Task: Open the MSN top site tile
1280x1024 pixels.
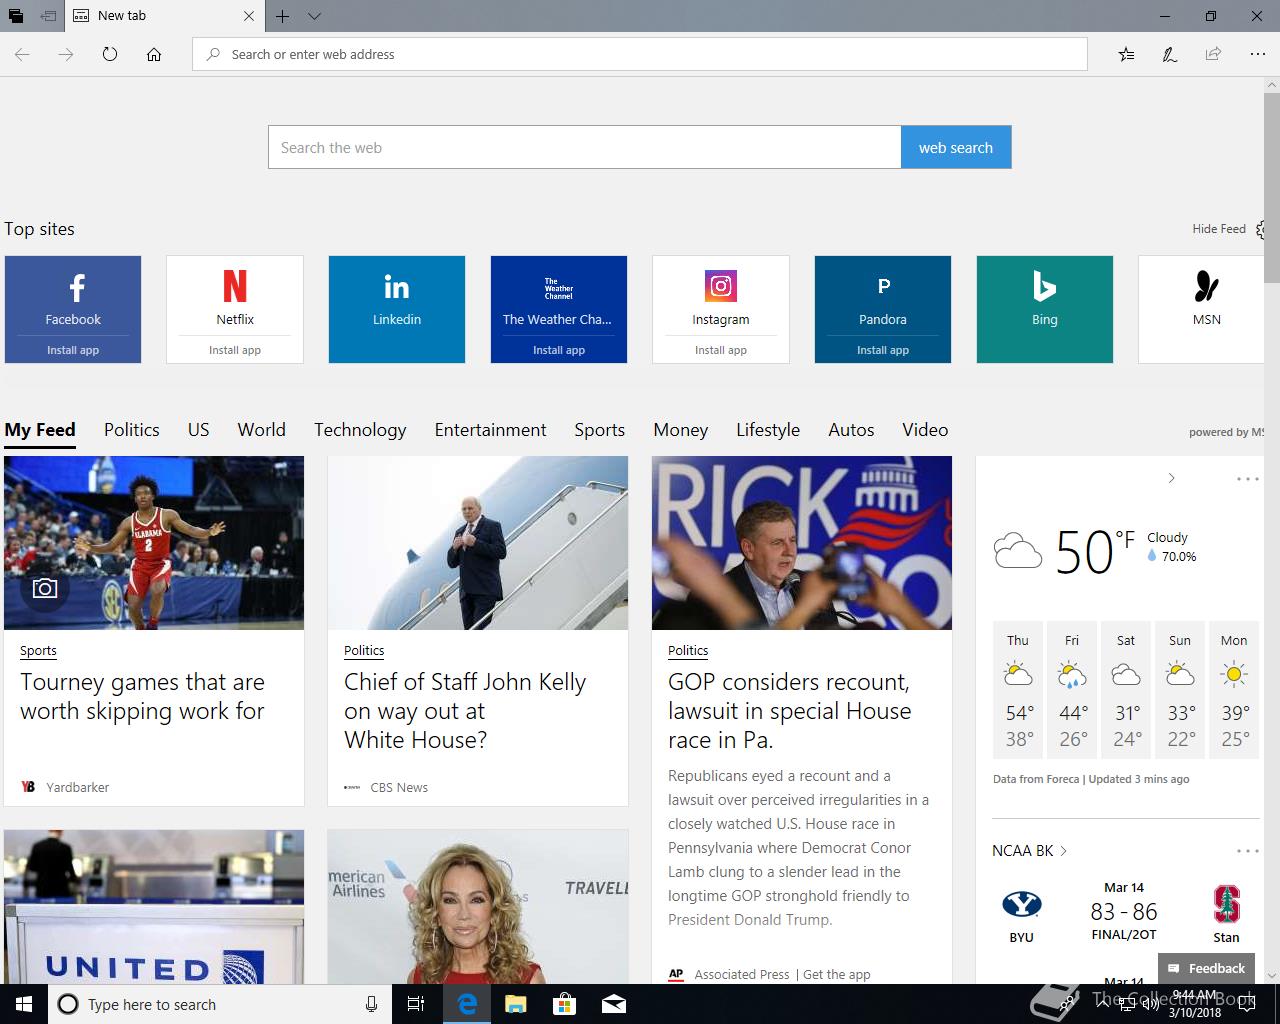Action: click(1202, 309)
